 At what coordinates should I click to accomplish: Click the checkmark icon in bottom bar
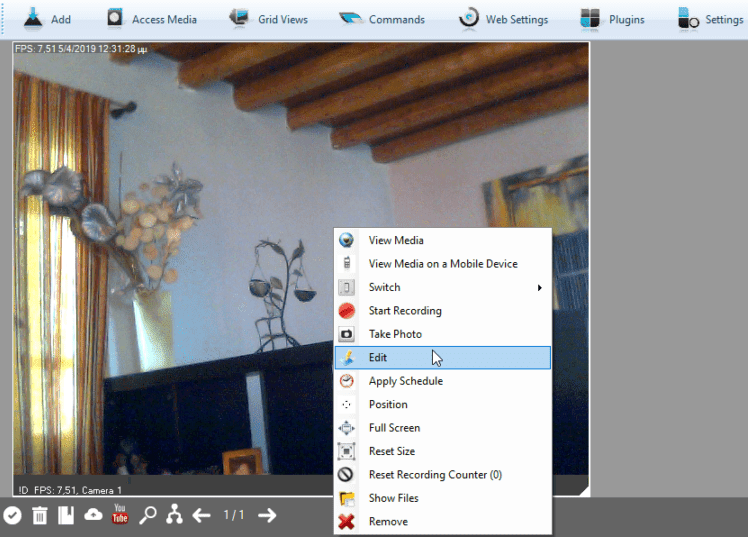[x=12, y=515]
